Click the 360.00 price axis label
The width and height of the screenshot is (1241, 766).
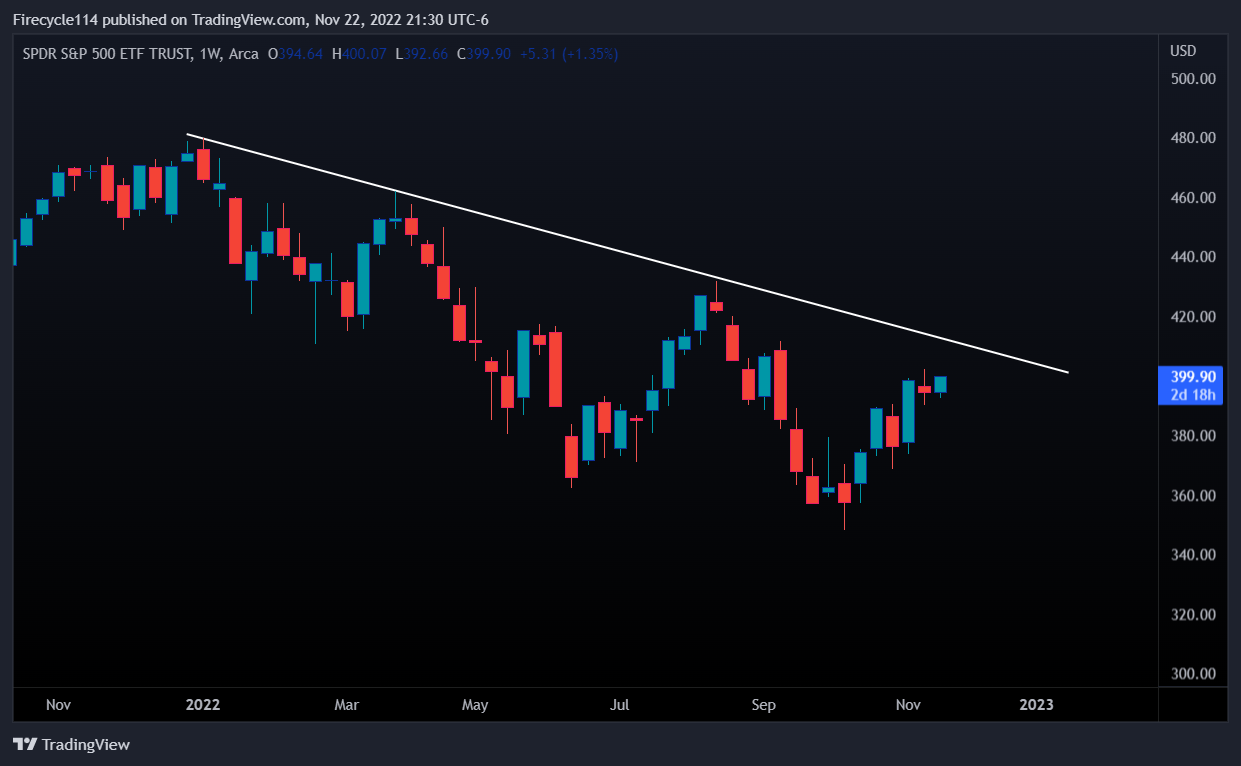pyautogui.click(x=1193, y=496)
